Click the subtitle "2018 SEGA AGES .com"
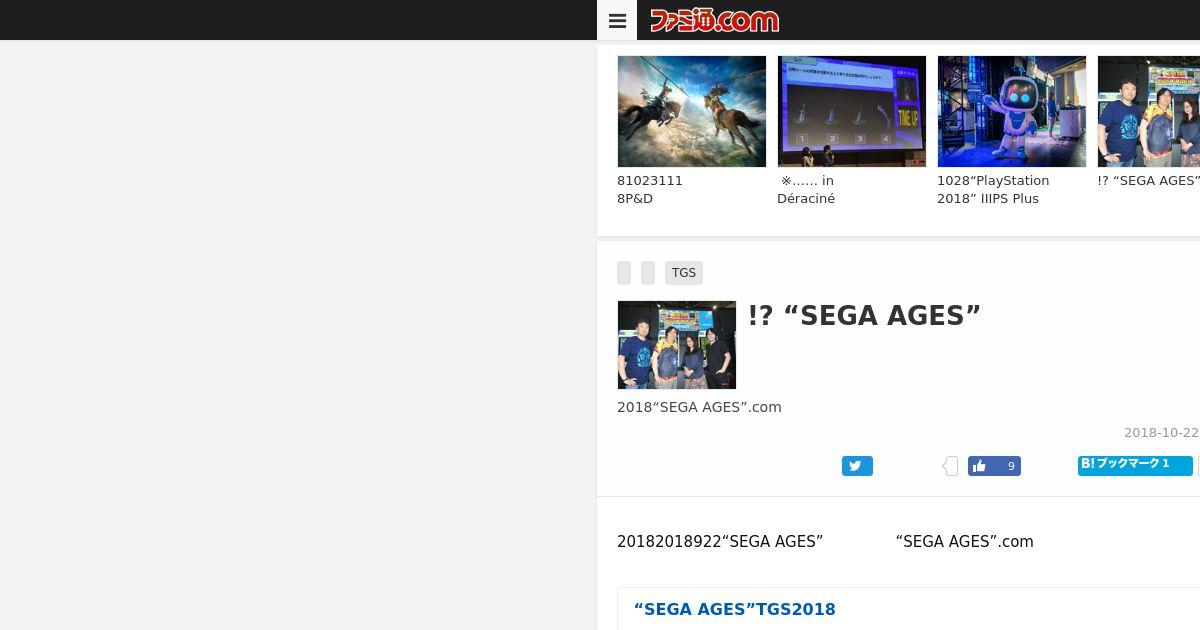The height and width of the screenshot is (630, 1200). [699, 407]
